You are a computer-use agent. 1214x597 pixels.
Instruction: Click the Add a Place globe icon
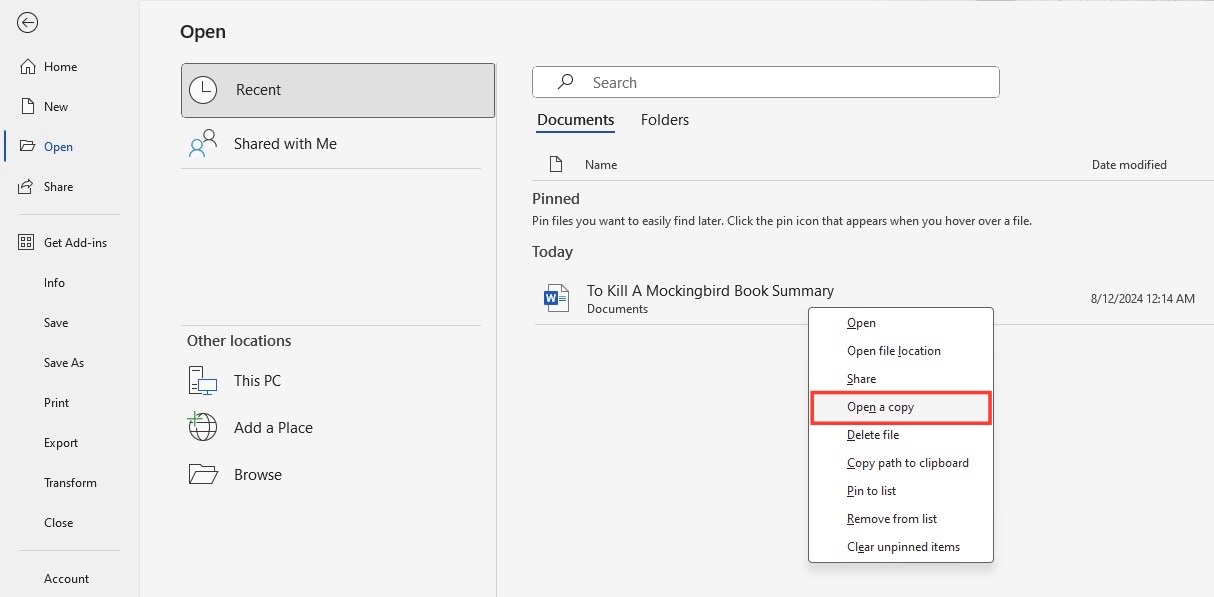[203, 428]
